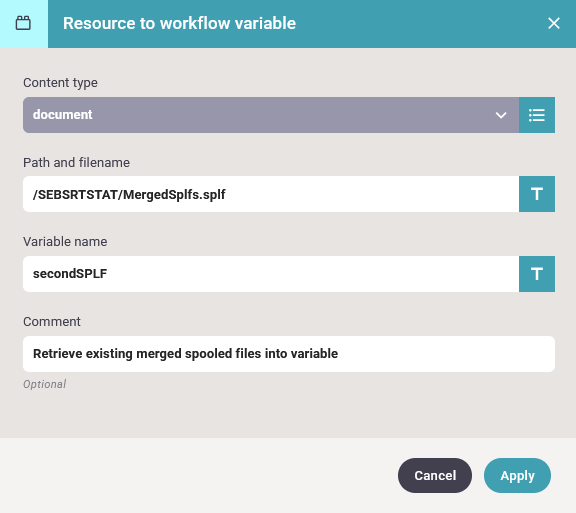Cancel the dialog changes
576x513 pixels.
tap(435, 476)
